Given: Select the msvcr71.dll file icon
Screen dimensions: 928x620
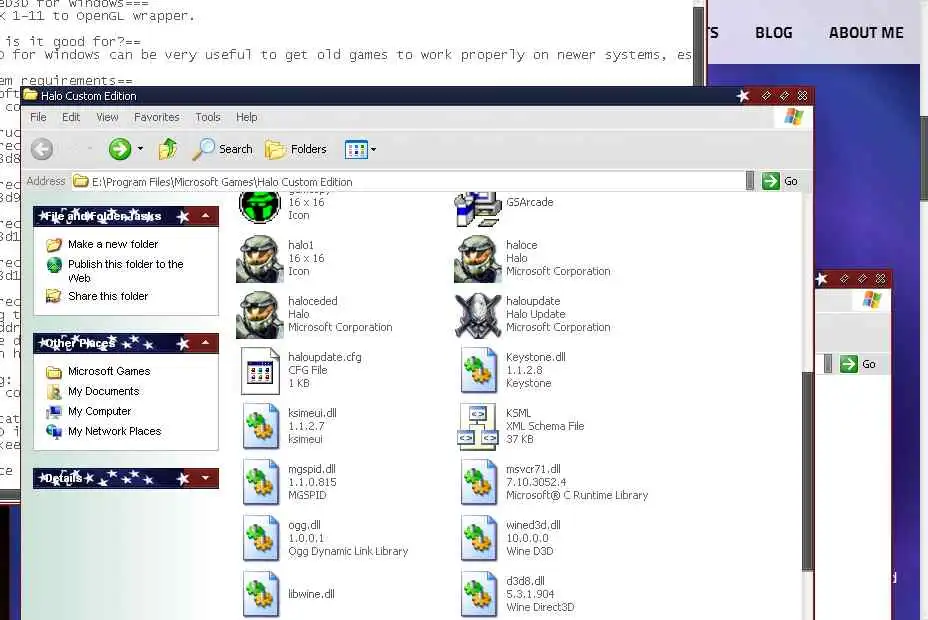Looking at the screenshot, I should click(x=478, y=483).
